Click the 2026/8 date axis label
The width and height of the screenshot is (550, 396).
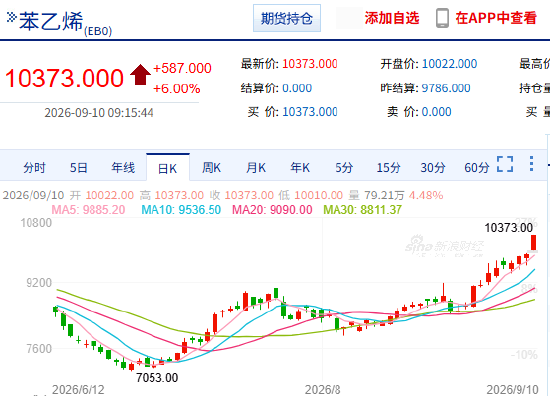click(x=322, y=389)
